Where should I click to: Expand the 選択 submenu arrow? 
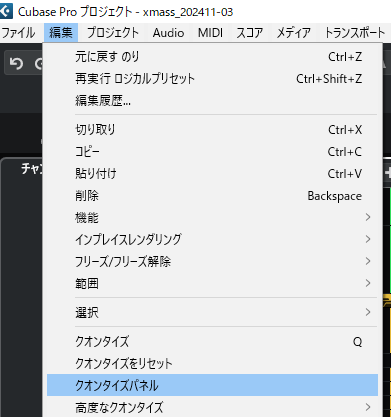pos(368,312)
